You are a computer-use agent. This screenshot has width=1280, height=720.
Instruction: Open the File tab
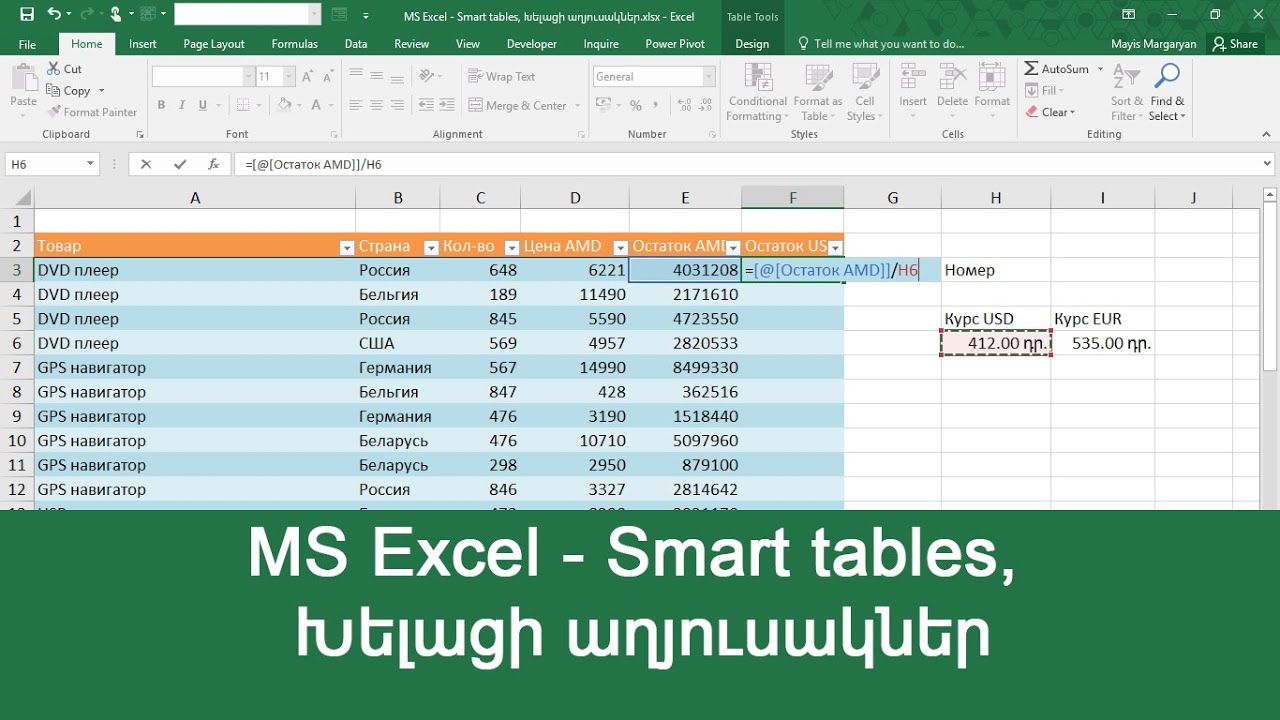(x=27, y=44)
